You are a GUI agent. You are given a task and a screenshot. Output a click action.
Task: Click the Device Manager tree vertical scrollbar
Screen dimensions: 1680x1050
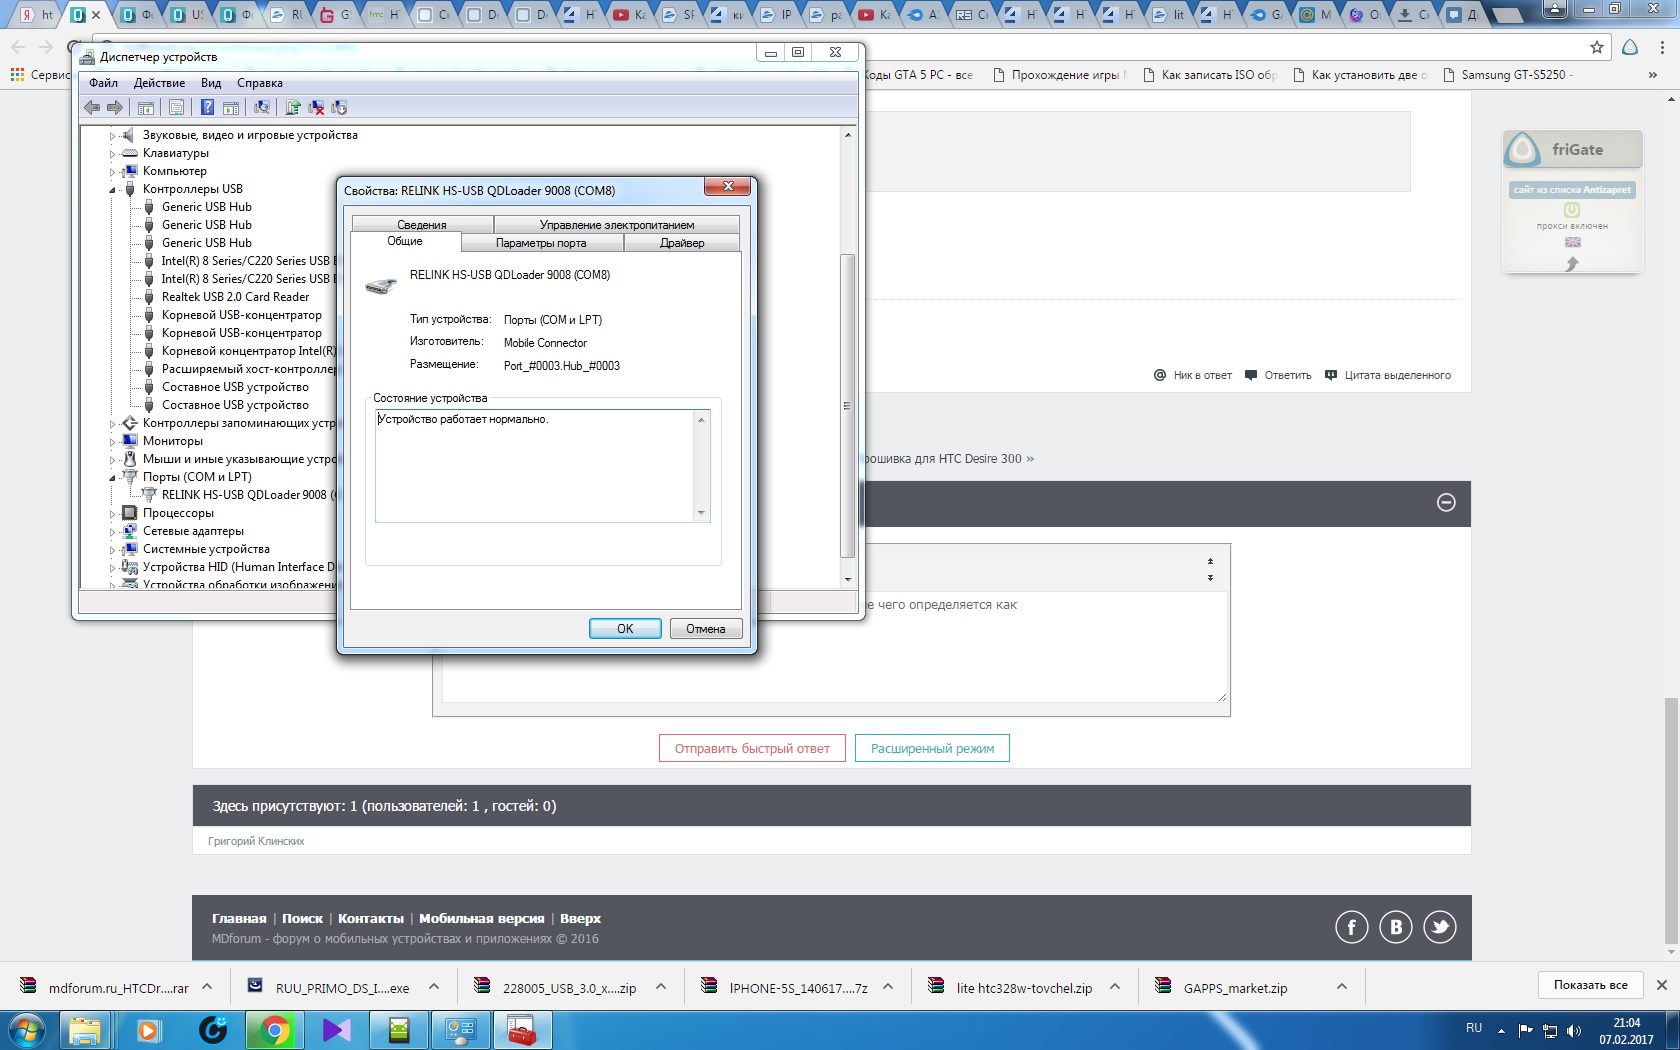pyautogui.click(x=847, y=400)
